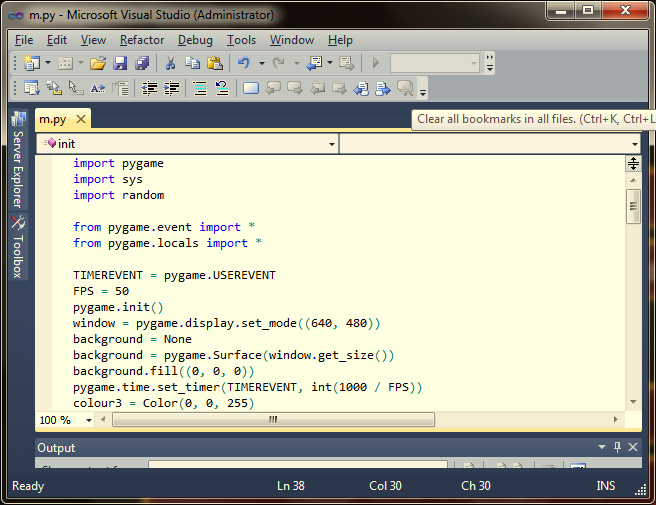Click the Open File folder icon
Image resolution: width=656 pixels, height=505 pixels.
pos(98,63)
